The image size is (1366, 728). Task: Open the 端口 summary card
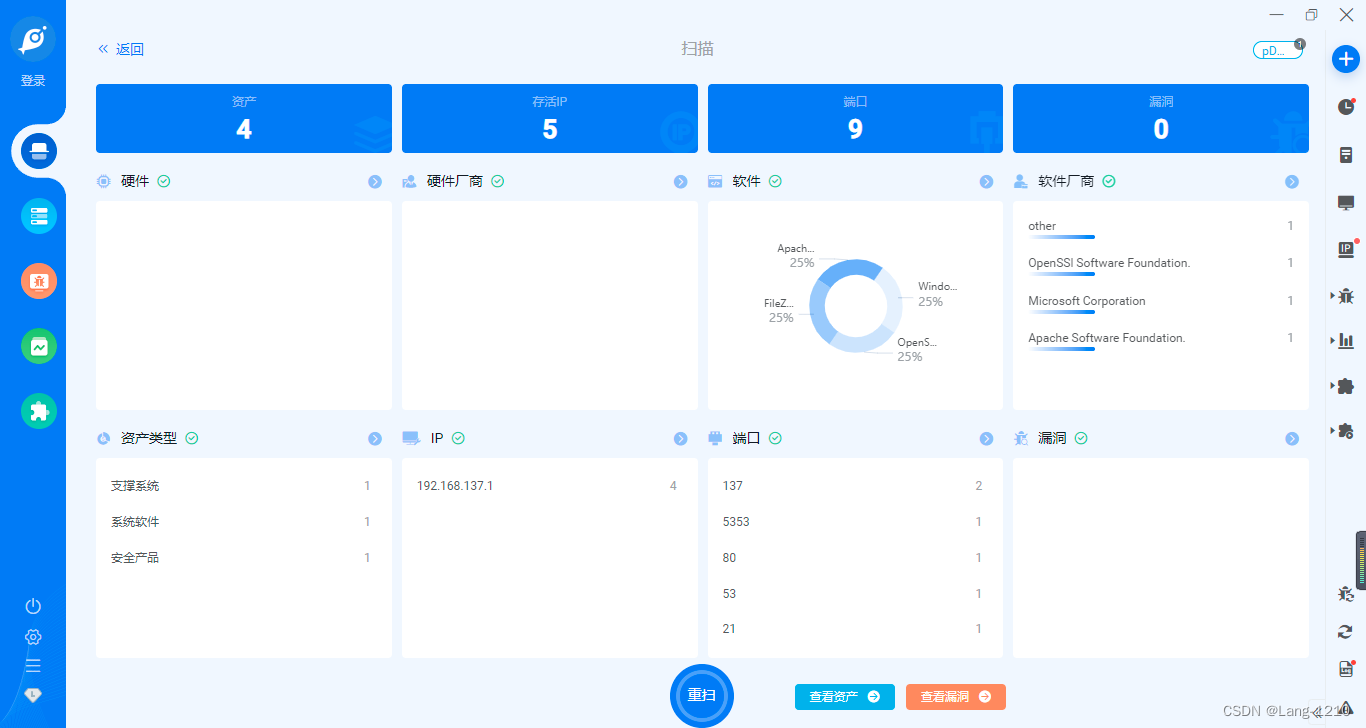(855, 118)
